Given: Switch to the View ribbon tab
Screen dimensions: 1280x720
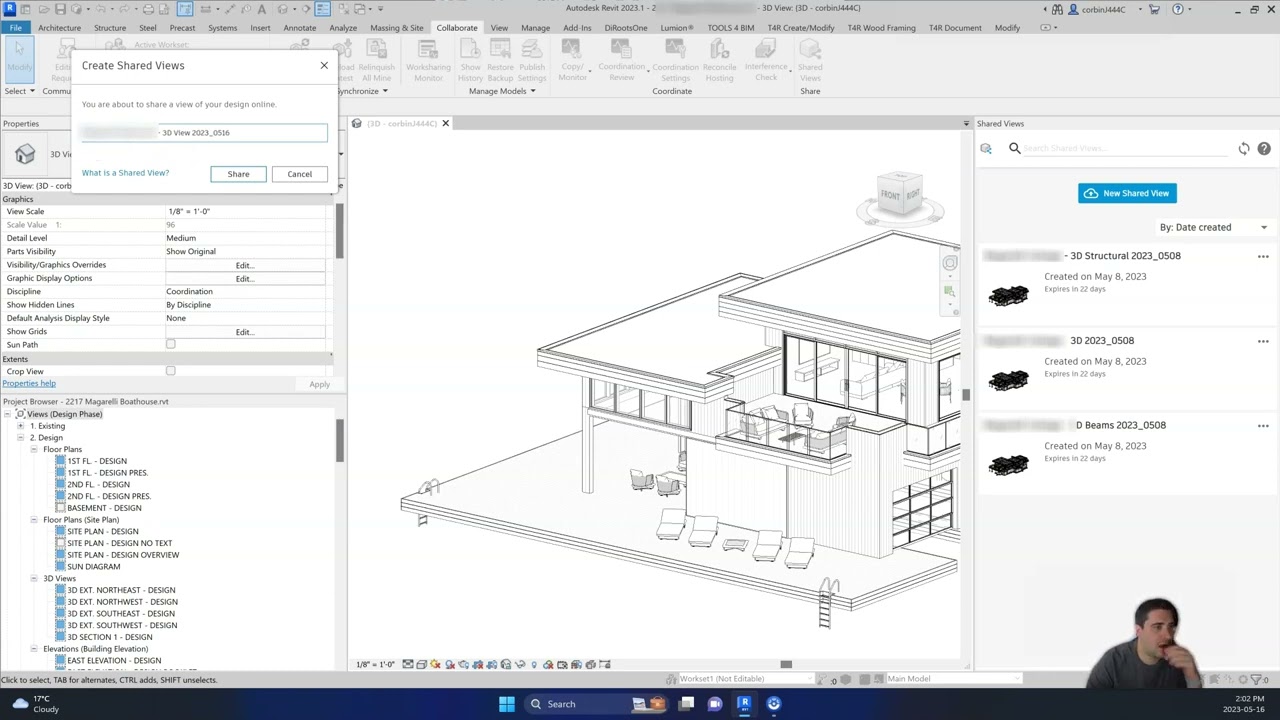Looking at the screenshot, I should tap(499, 28).
